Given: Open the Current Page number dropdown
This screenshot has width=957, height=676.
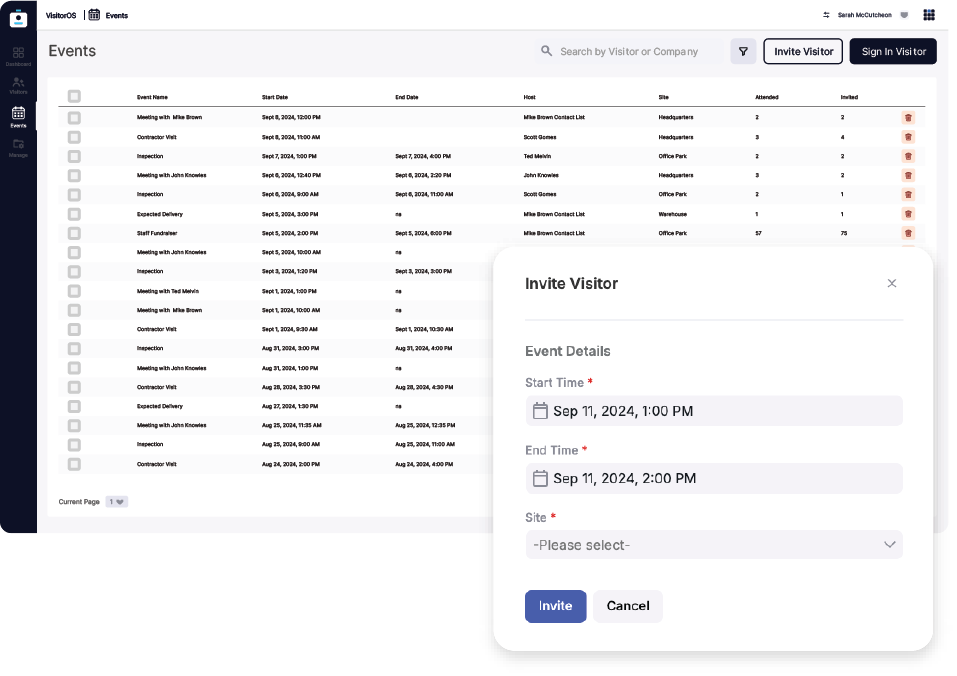Looking at the screenshot, I should [x=118, y=502].
